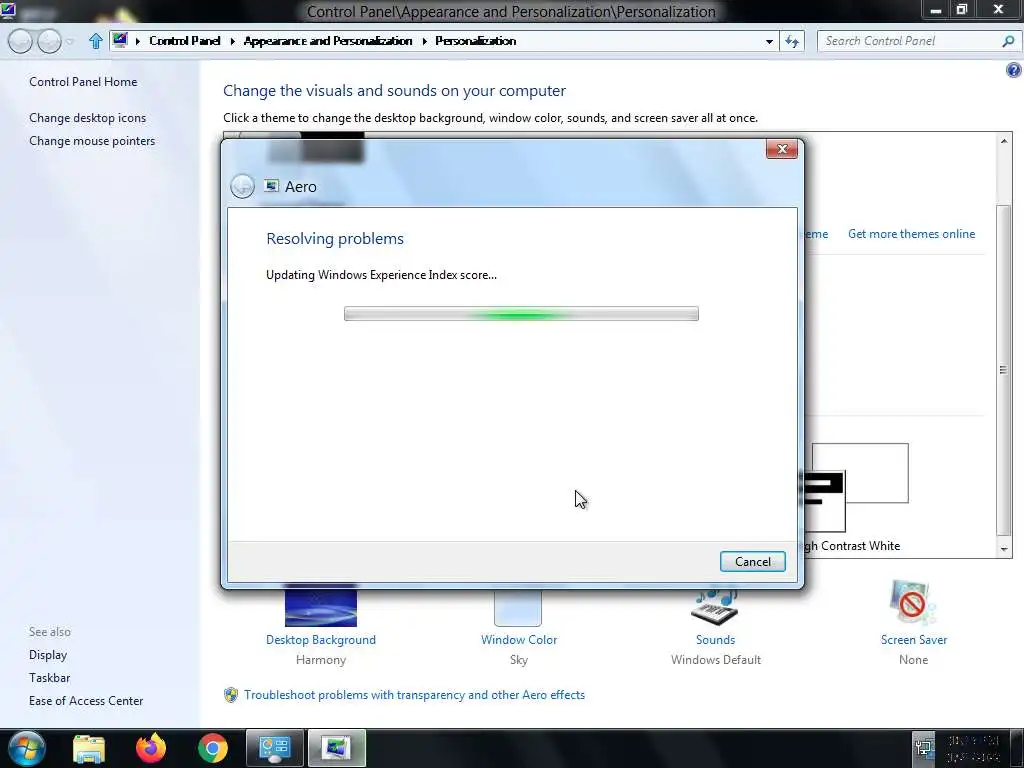Image resolution: width=1024 pixels, height=768 pixels.
Task: Click the search magnifier icon
Action: point(1008,41)
